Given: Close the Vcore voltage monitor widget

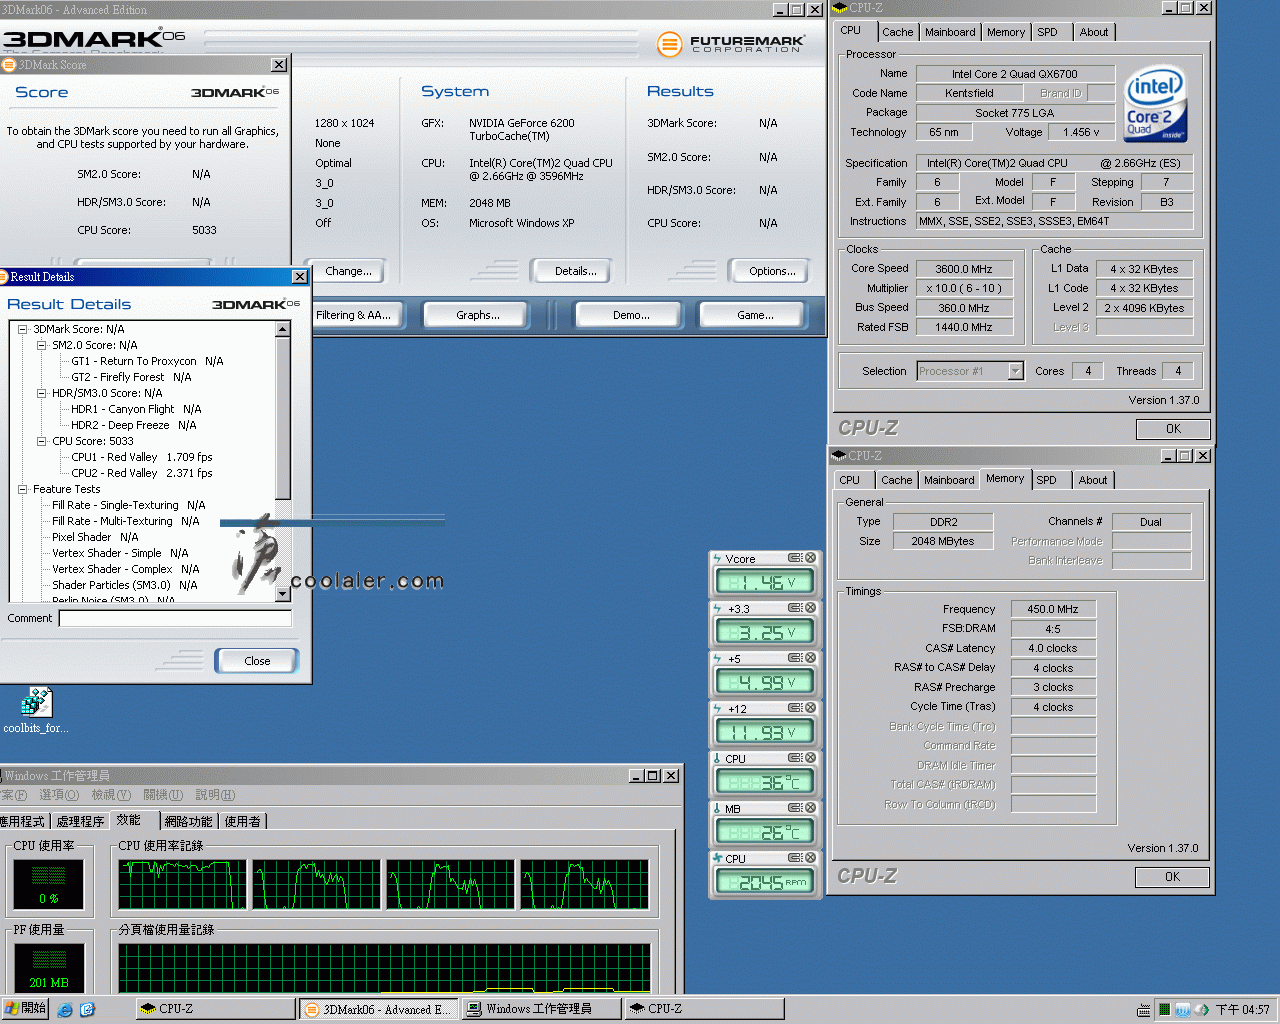Looking at the screenshot, I should pos(811,558).
